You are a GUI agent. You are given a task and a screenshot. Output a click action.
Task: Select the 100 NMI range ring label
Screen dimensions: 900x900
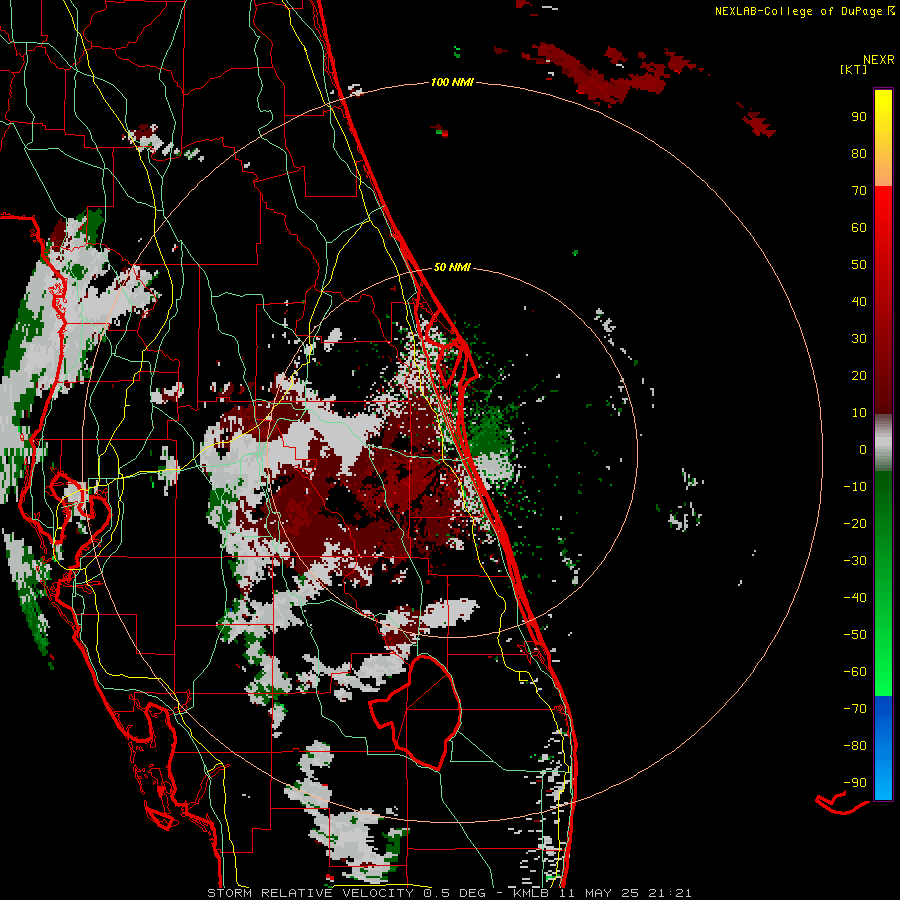click(452, 82)
